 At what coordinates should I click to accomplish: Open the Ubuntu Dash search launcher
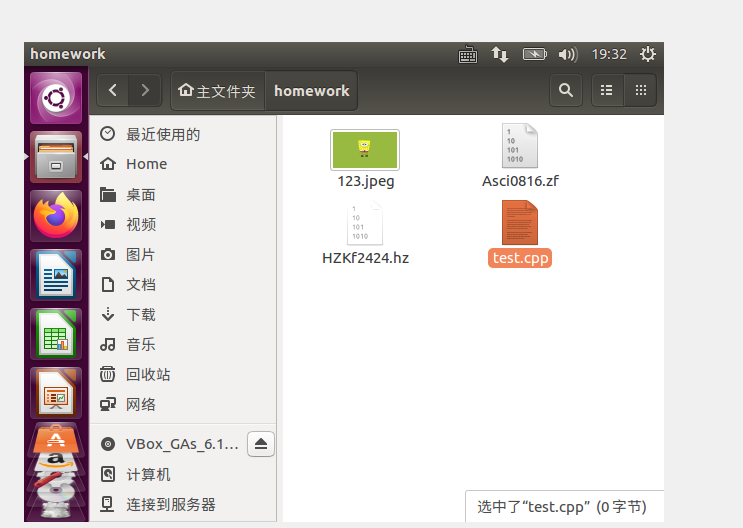point(56,98)
